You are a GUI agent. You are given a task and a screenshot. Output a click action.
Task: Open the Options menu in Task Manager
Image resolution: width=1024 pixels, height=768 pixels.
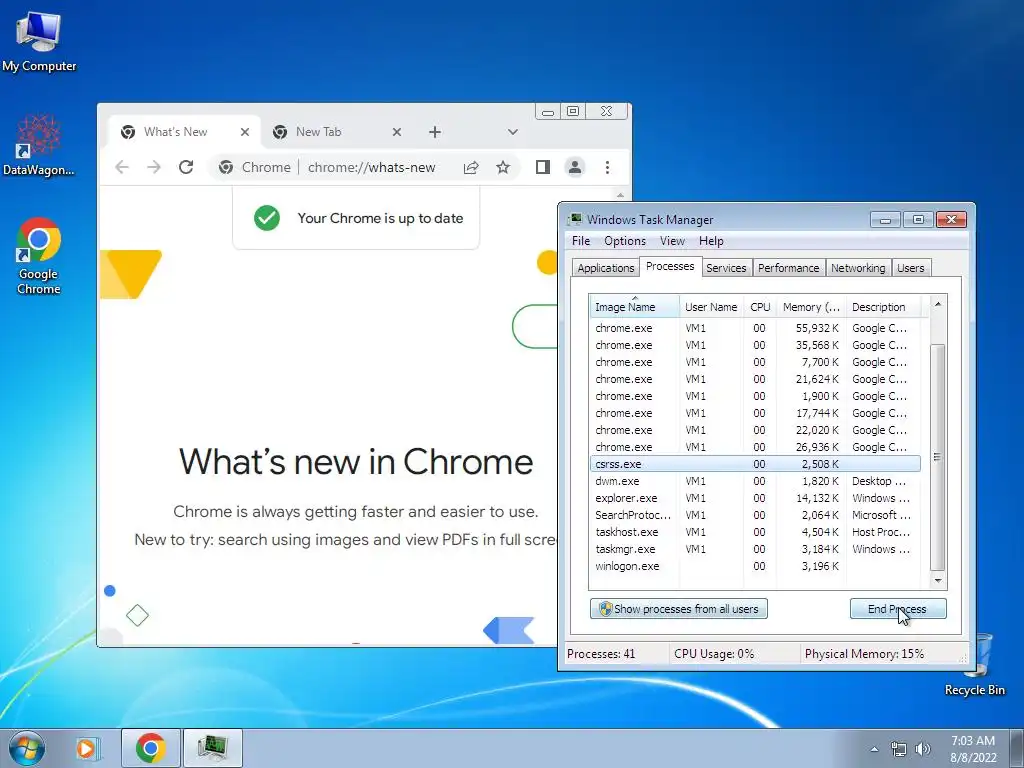(x=624, y=241)
